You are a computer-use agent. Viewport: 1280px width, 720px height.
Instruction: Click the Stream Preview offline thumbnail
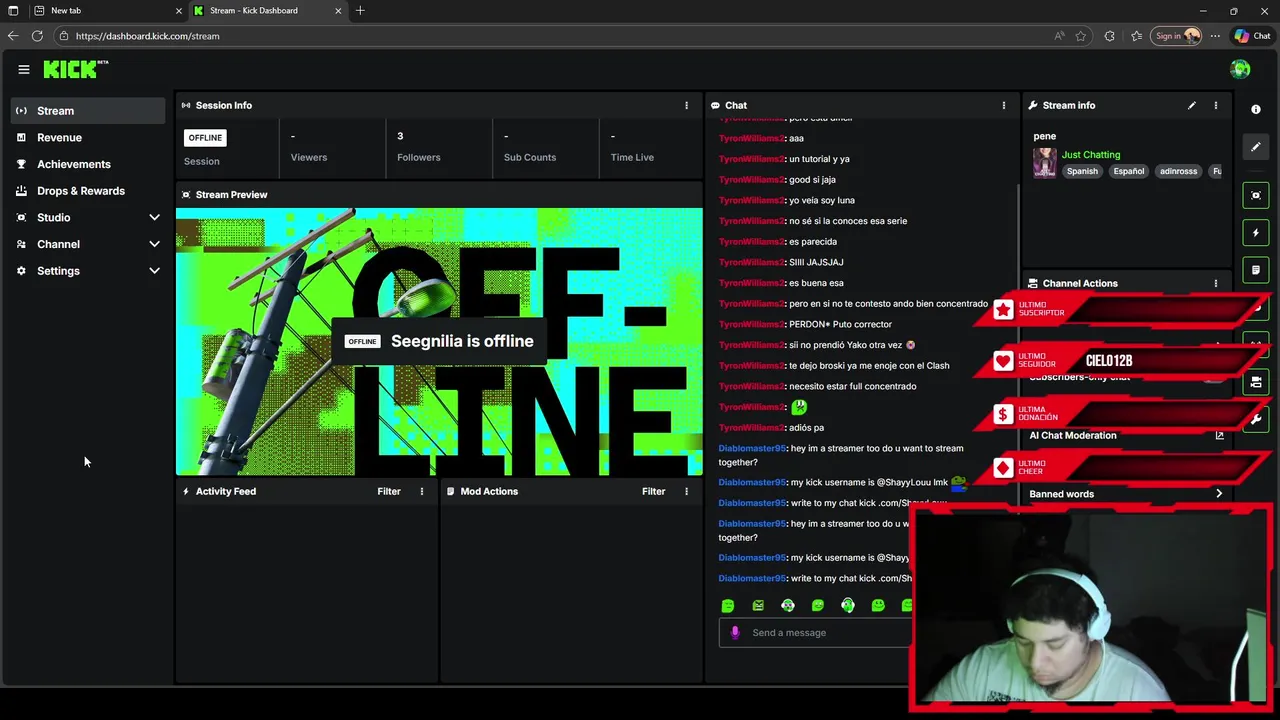tap(439, 341)
